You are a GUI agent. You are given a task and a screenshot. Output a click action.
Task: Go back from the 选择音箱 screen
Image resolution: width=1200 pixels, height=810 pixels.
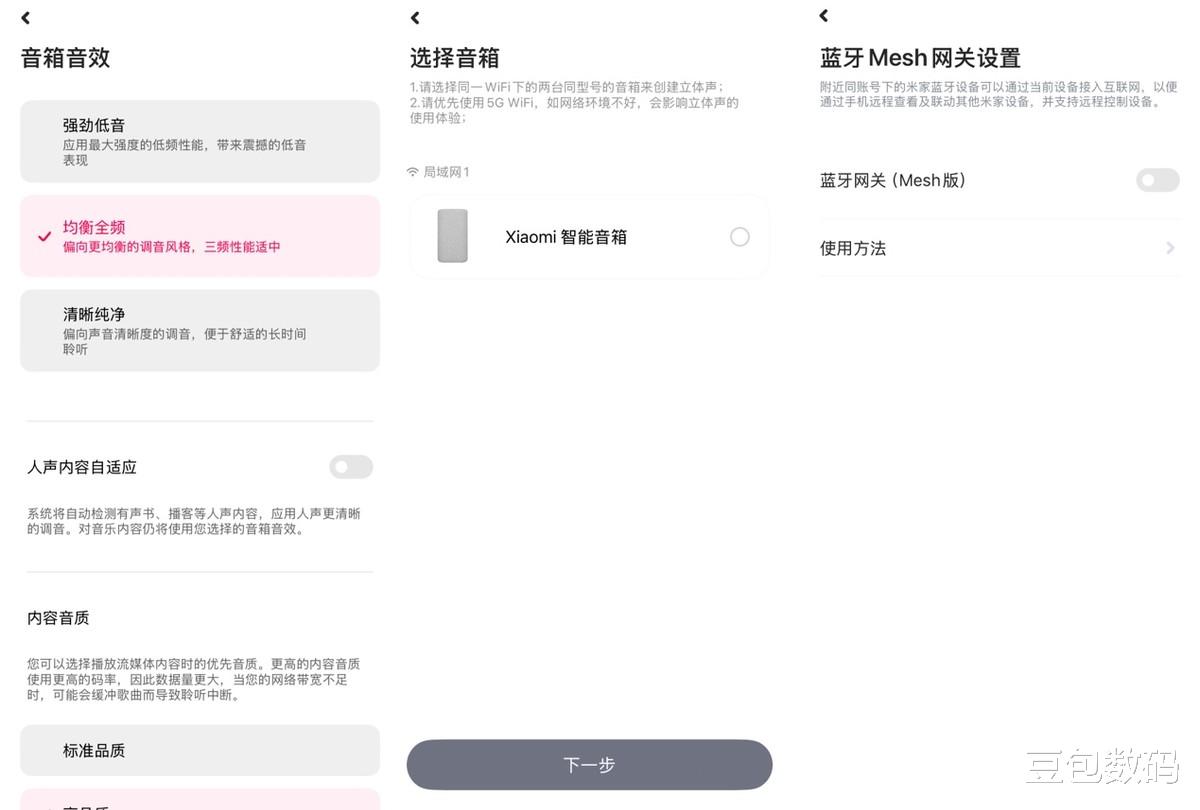[x=415, y=18]
